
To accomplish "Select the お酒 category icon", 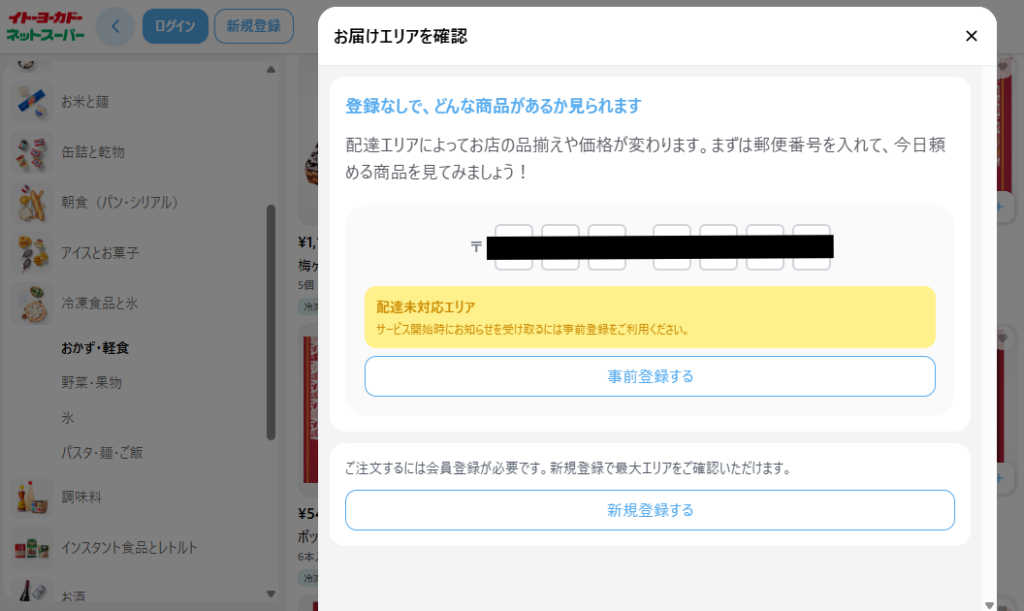I will pyautogui.click(x=31, y=591).
